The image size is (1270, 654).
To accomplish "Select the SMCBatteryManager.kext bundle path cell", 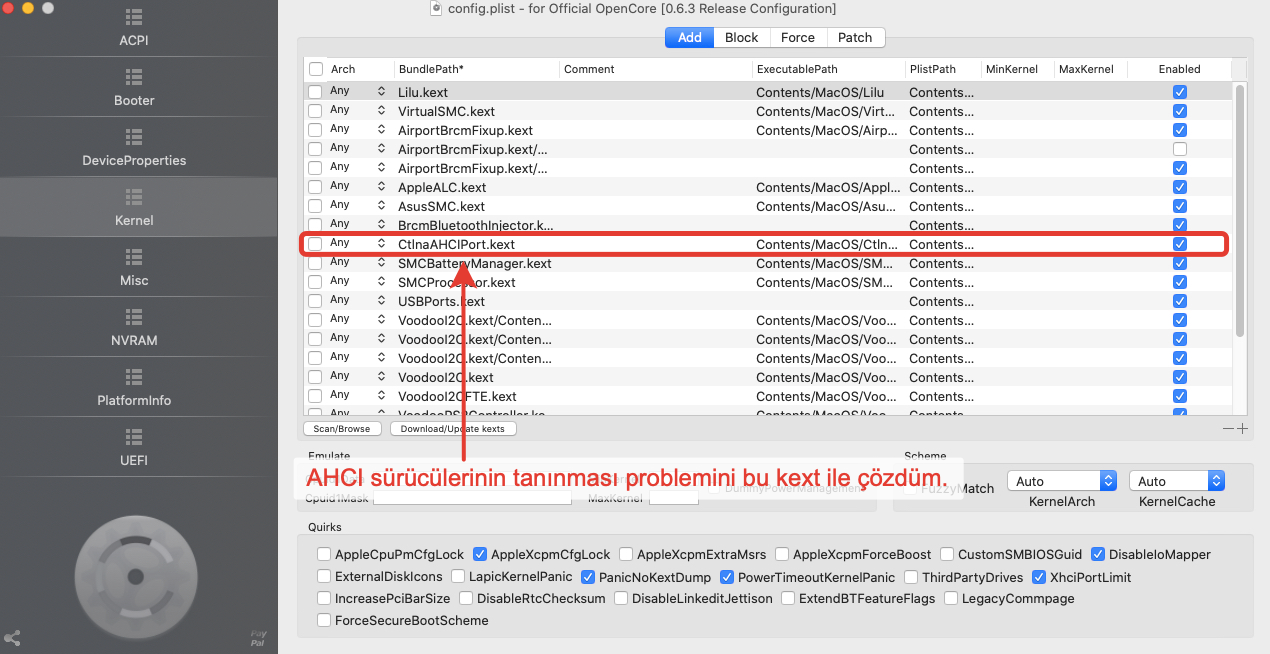I will [476, 263].
